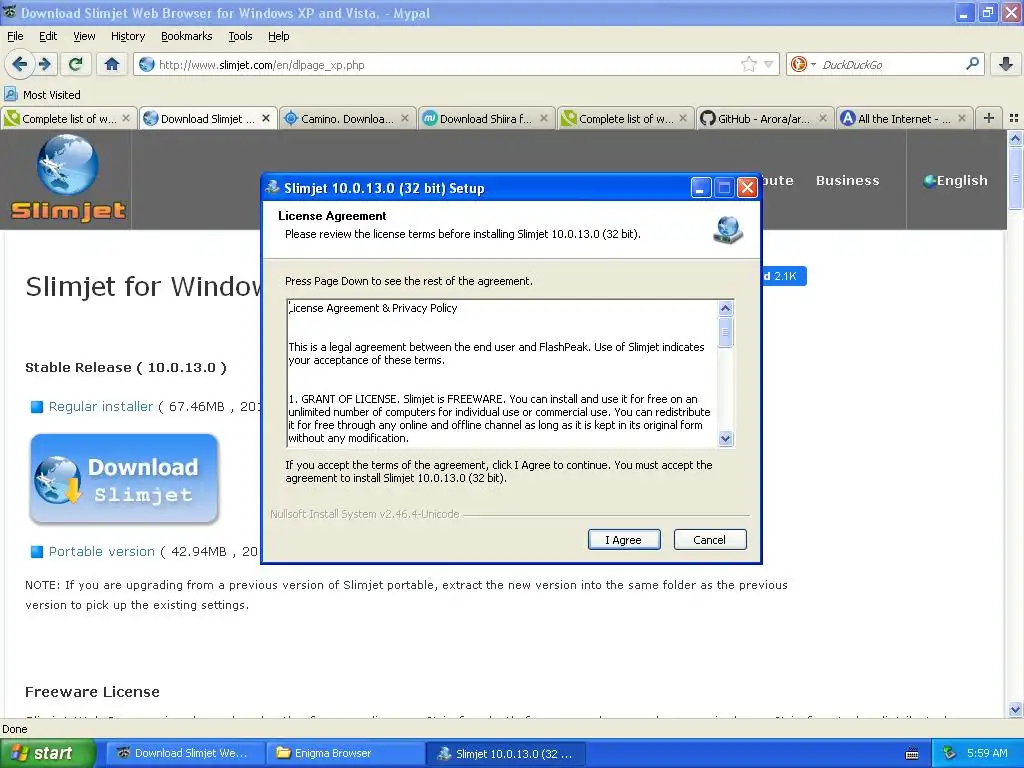Click the Slimjet Setup title bar icon

pyautogui.click(x=273, y=187)
